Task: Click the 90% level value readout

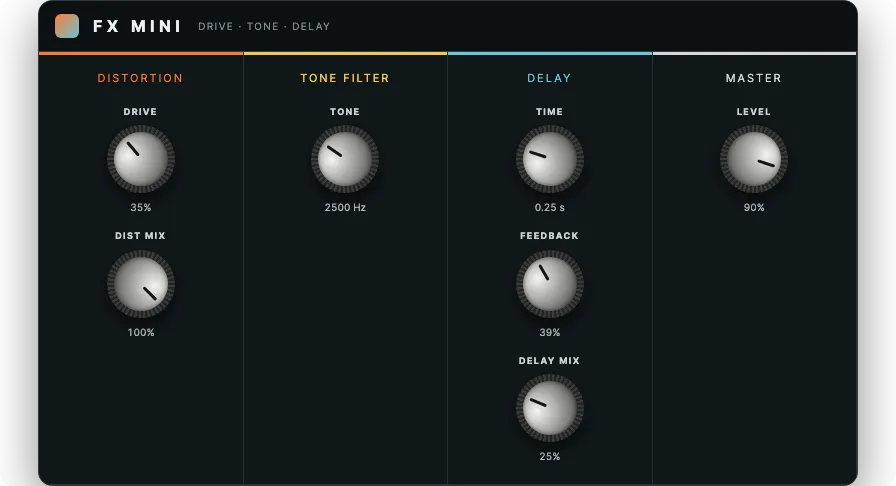Action: [x=754, y=208]
